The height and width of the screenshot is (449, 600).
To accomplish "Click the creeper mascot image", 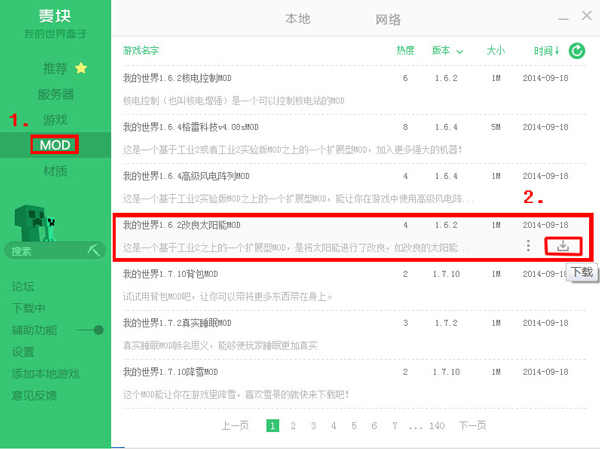I will [36, 223].
